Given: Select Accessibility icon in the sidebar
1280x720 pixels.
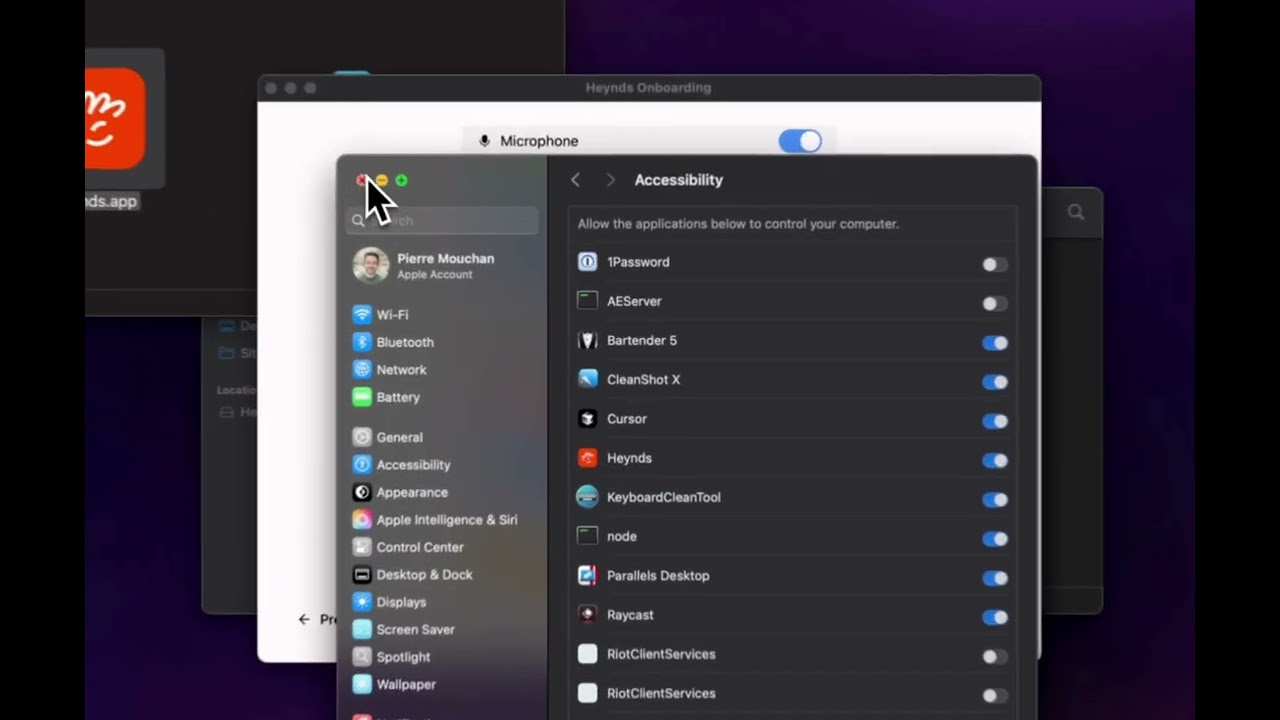Looking at the screenshot, I should [361, 465].
